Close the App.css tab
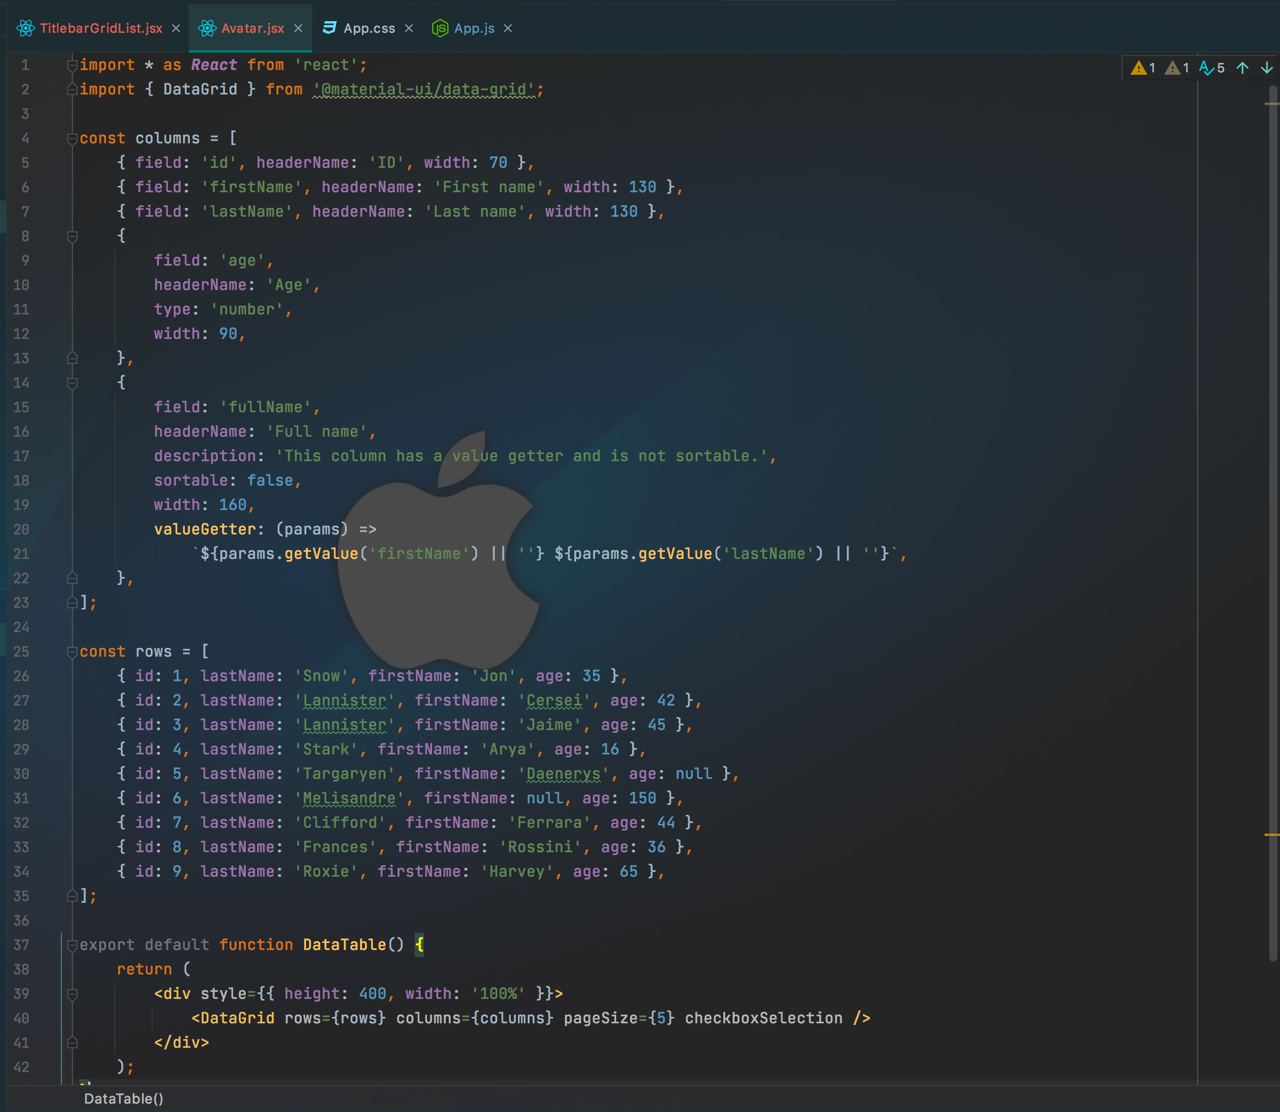 click(409, 28)
